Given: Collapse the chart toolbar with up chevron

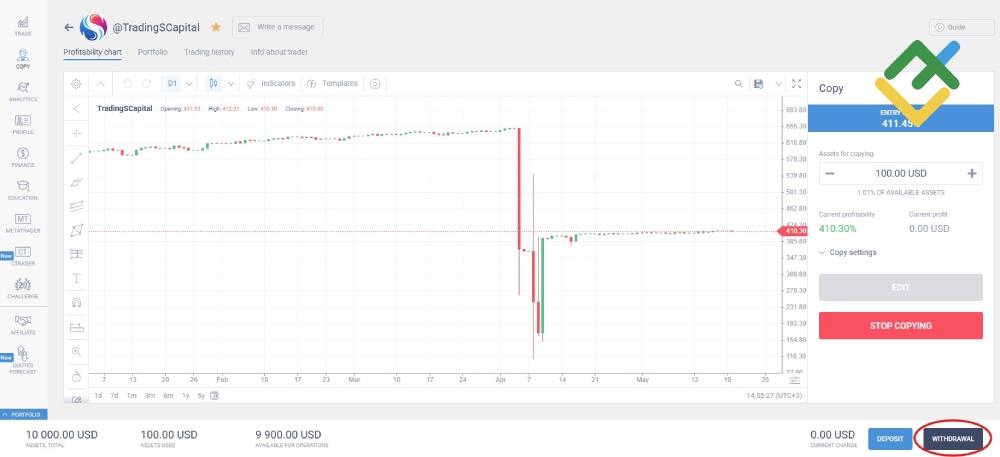Looking at the screenshot, I should click(x=101, y=83).
